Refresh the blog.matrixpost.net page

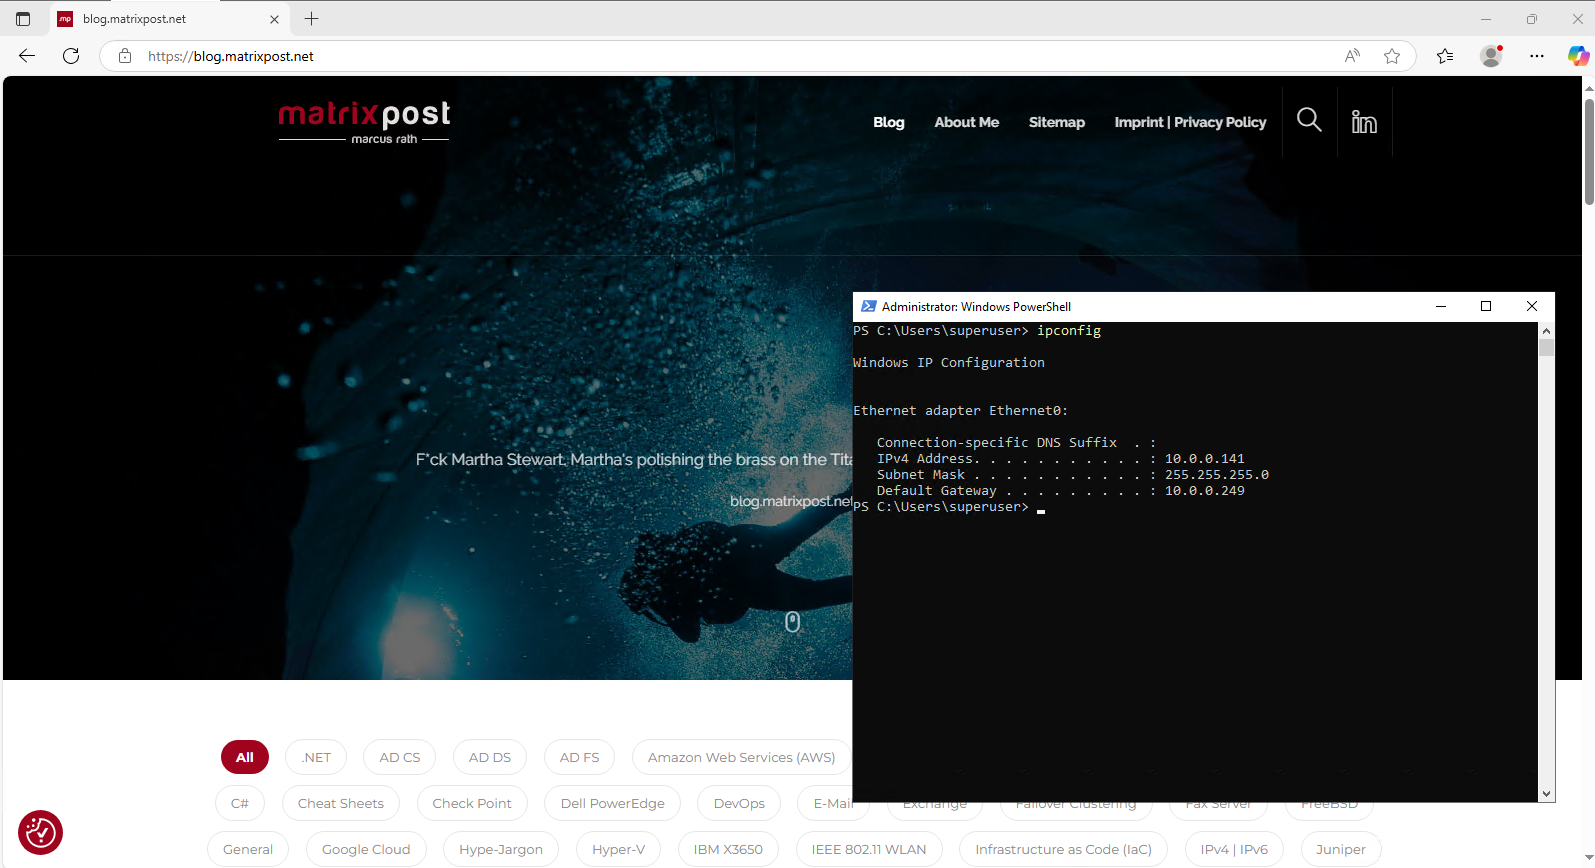click(71, 56)
